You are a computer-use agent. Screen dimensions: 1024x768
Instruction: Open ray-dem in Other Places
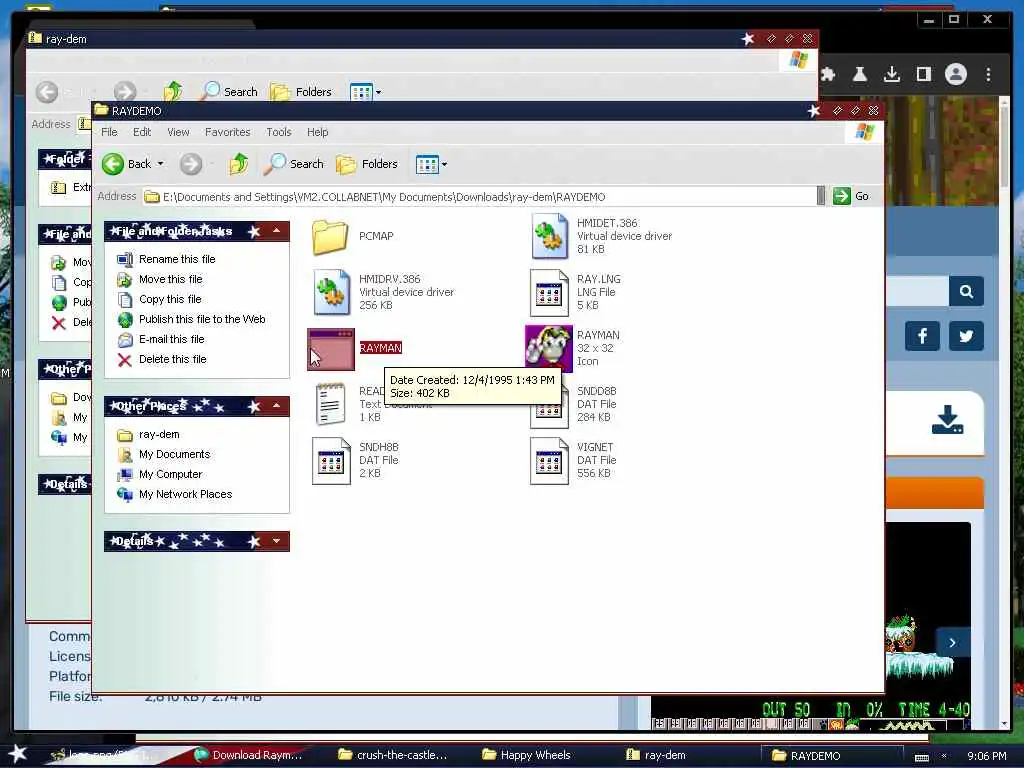point(159,434)
